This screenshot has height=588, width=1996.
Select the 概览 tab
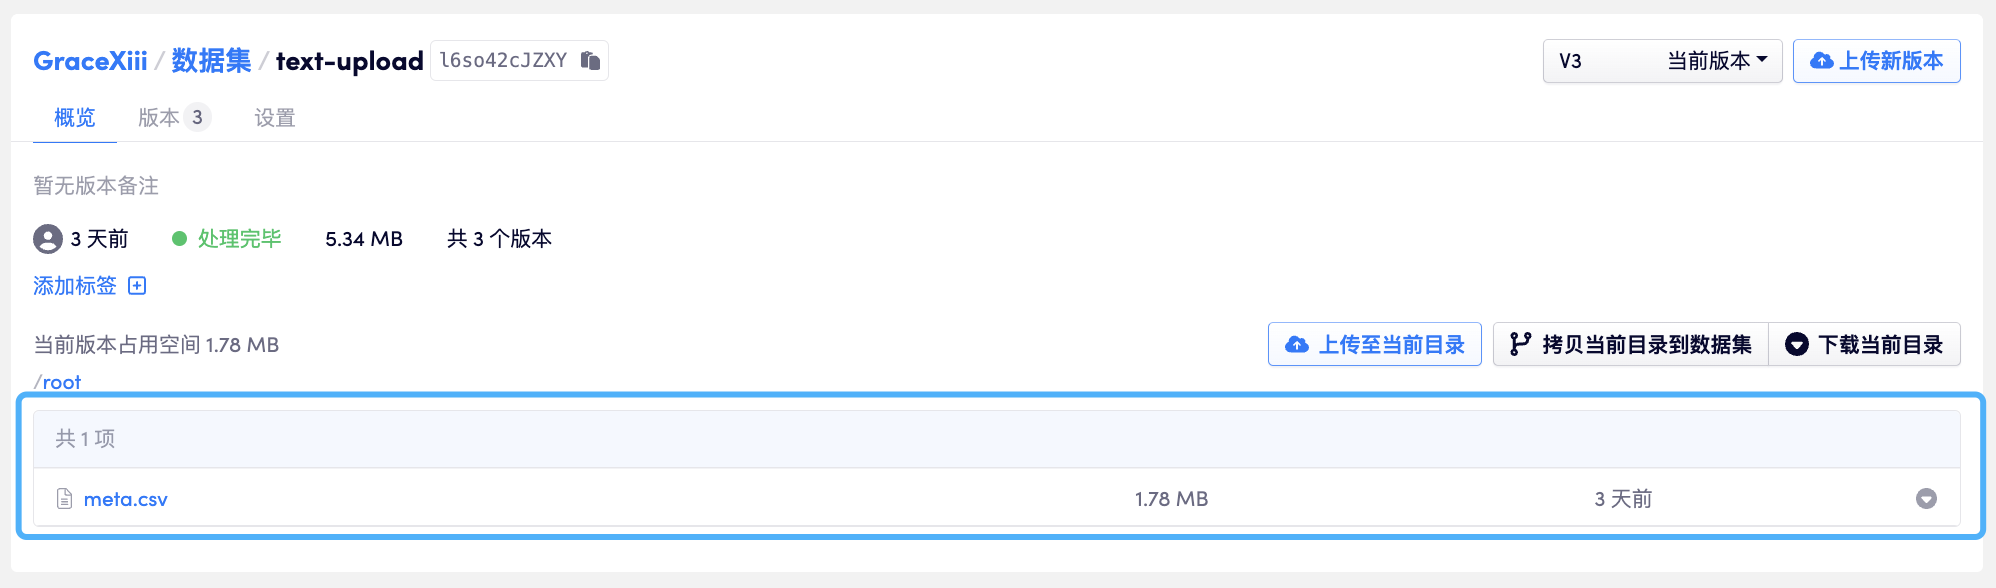click(75, 118)
